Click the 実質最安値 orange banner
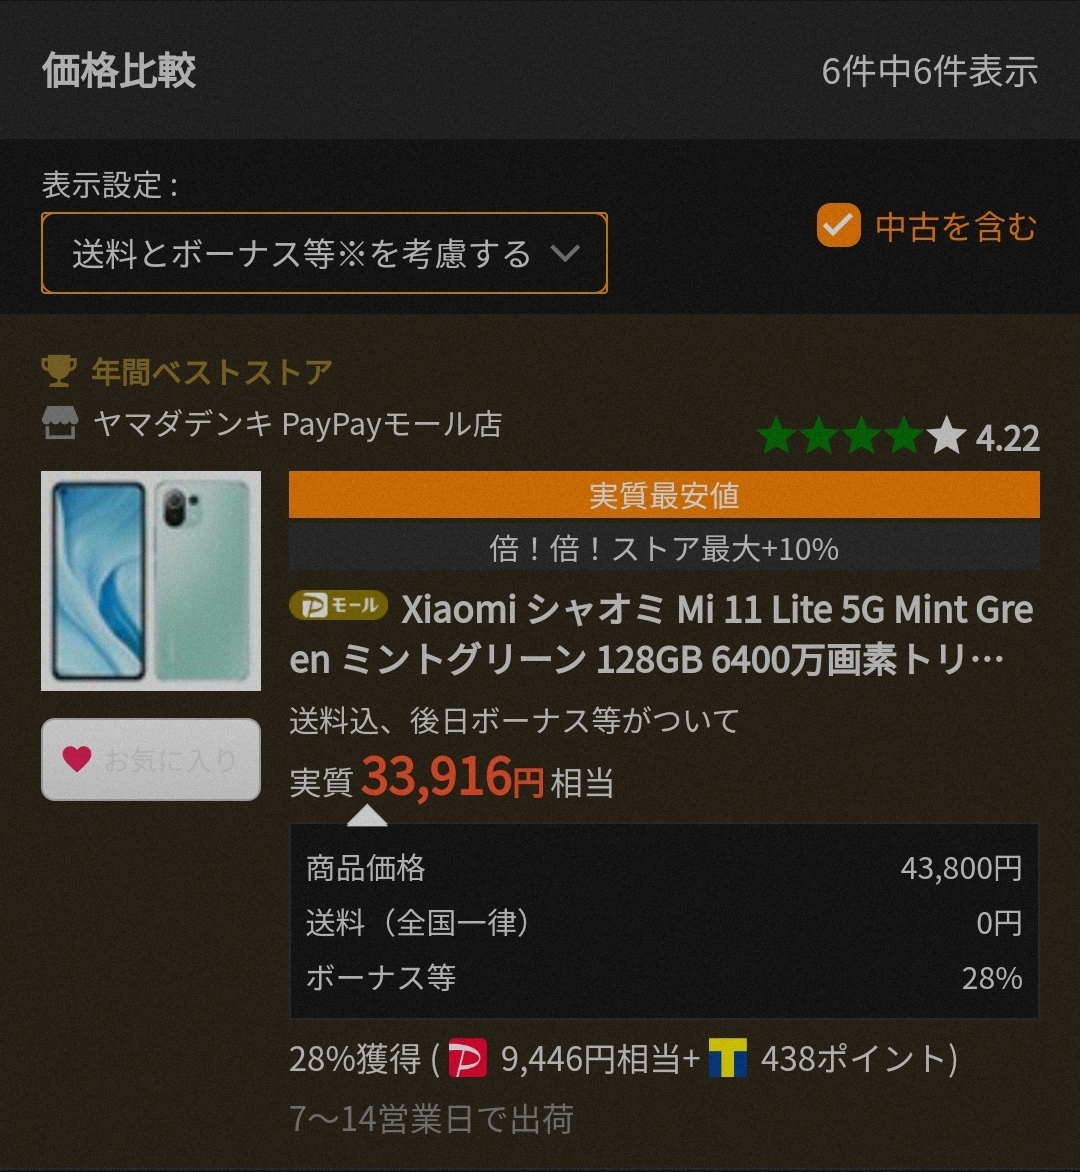1080x1172 pixels. point(664,495)
